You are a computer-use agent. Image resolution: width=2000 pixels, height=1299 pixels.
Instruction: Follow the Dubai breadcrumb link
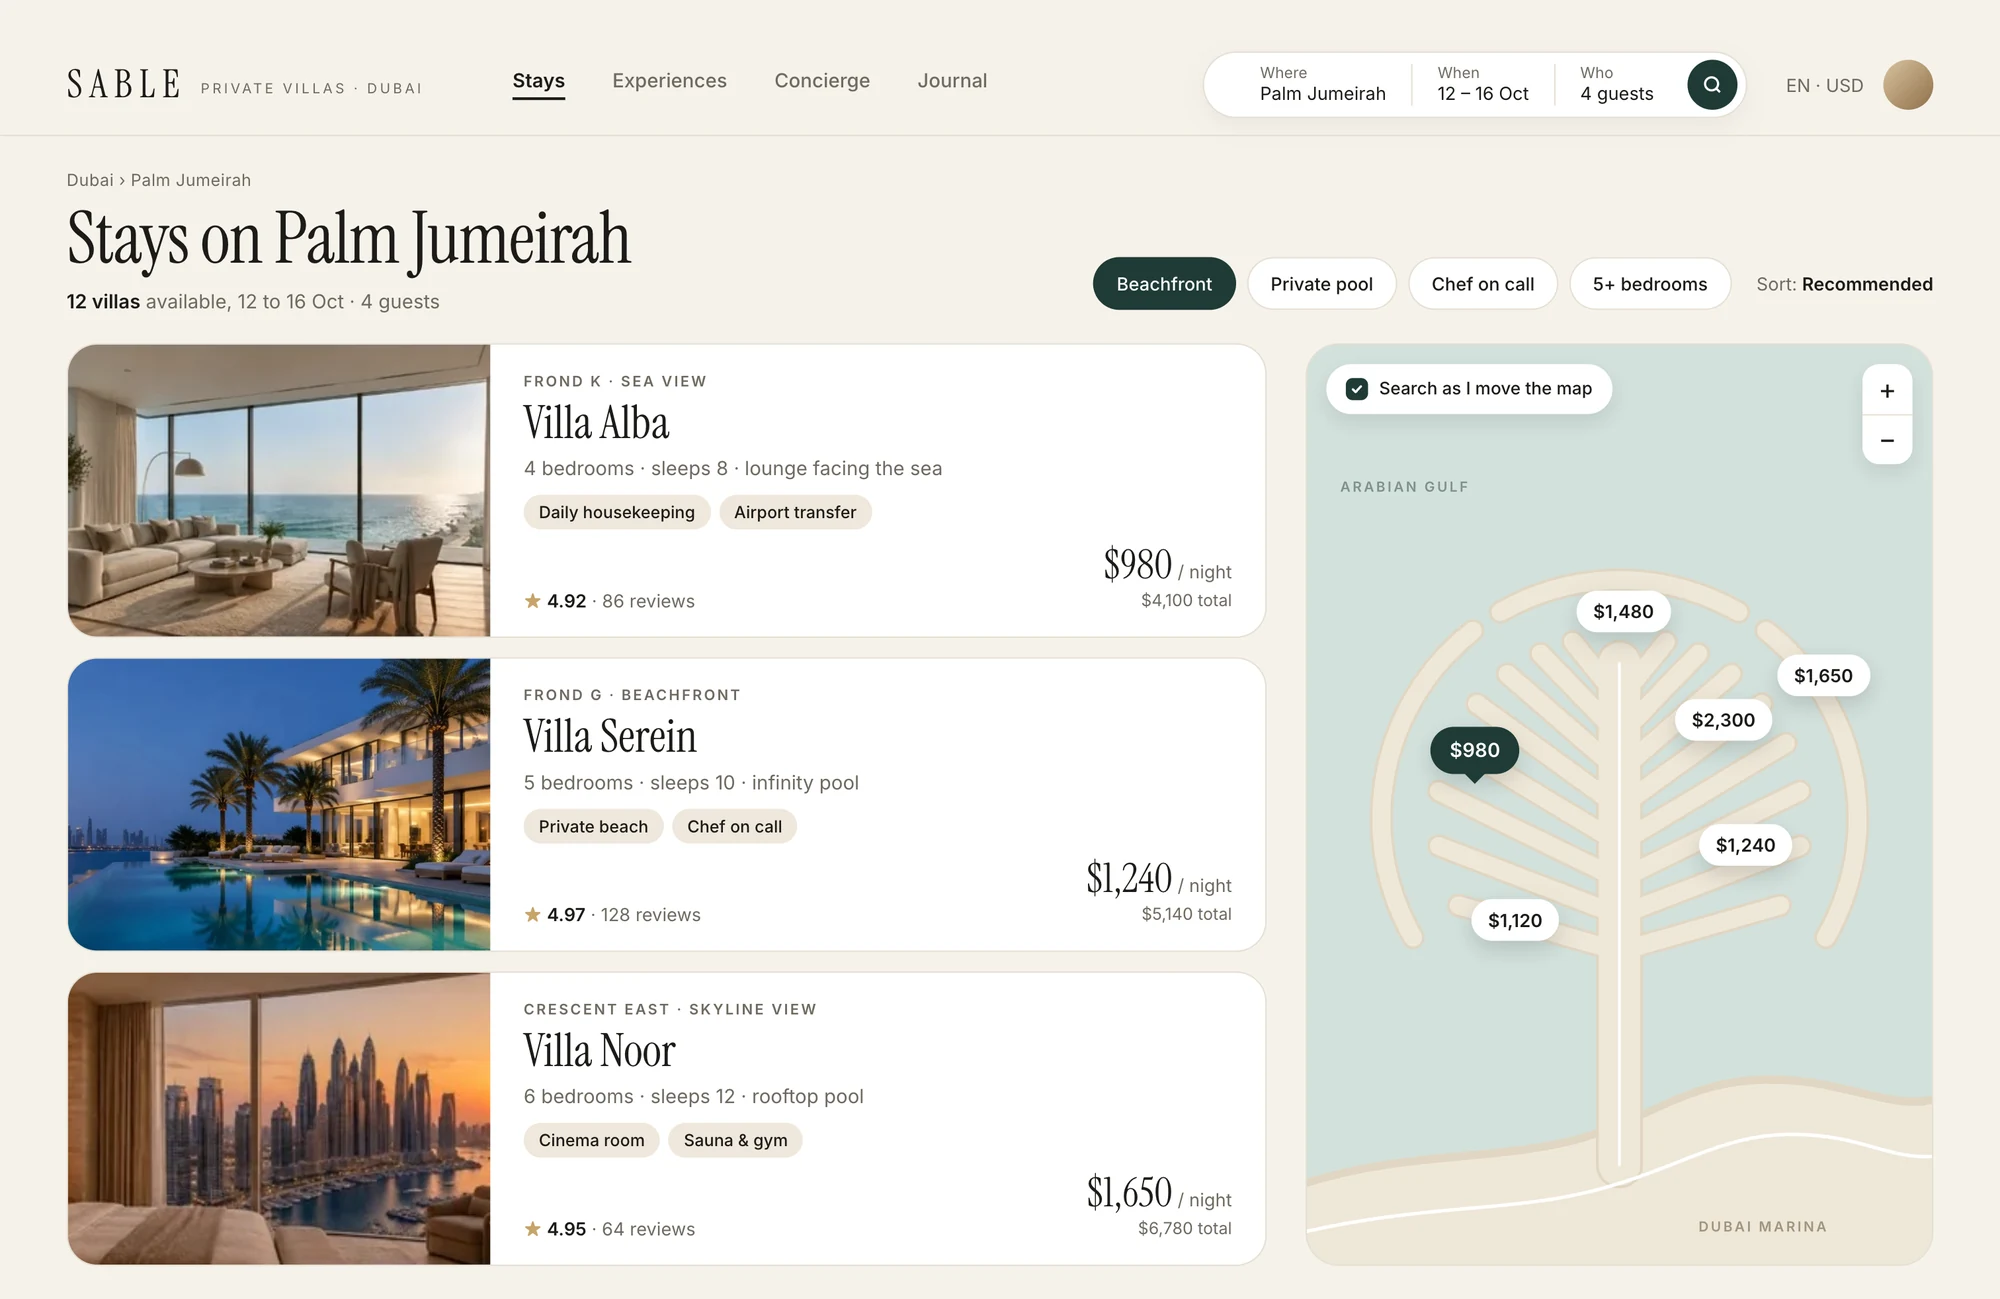click(x=90, y=180)
